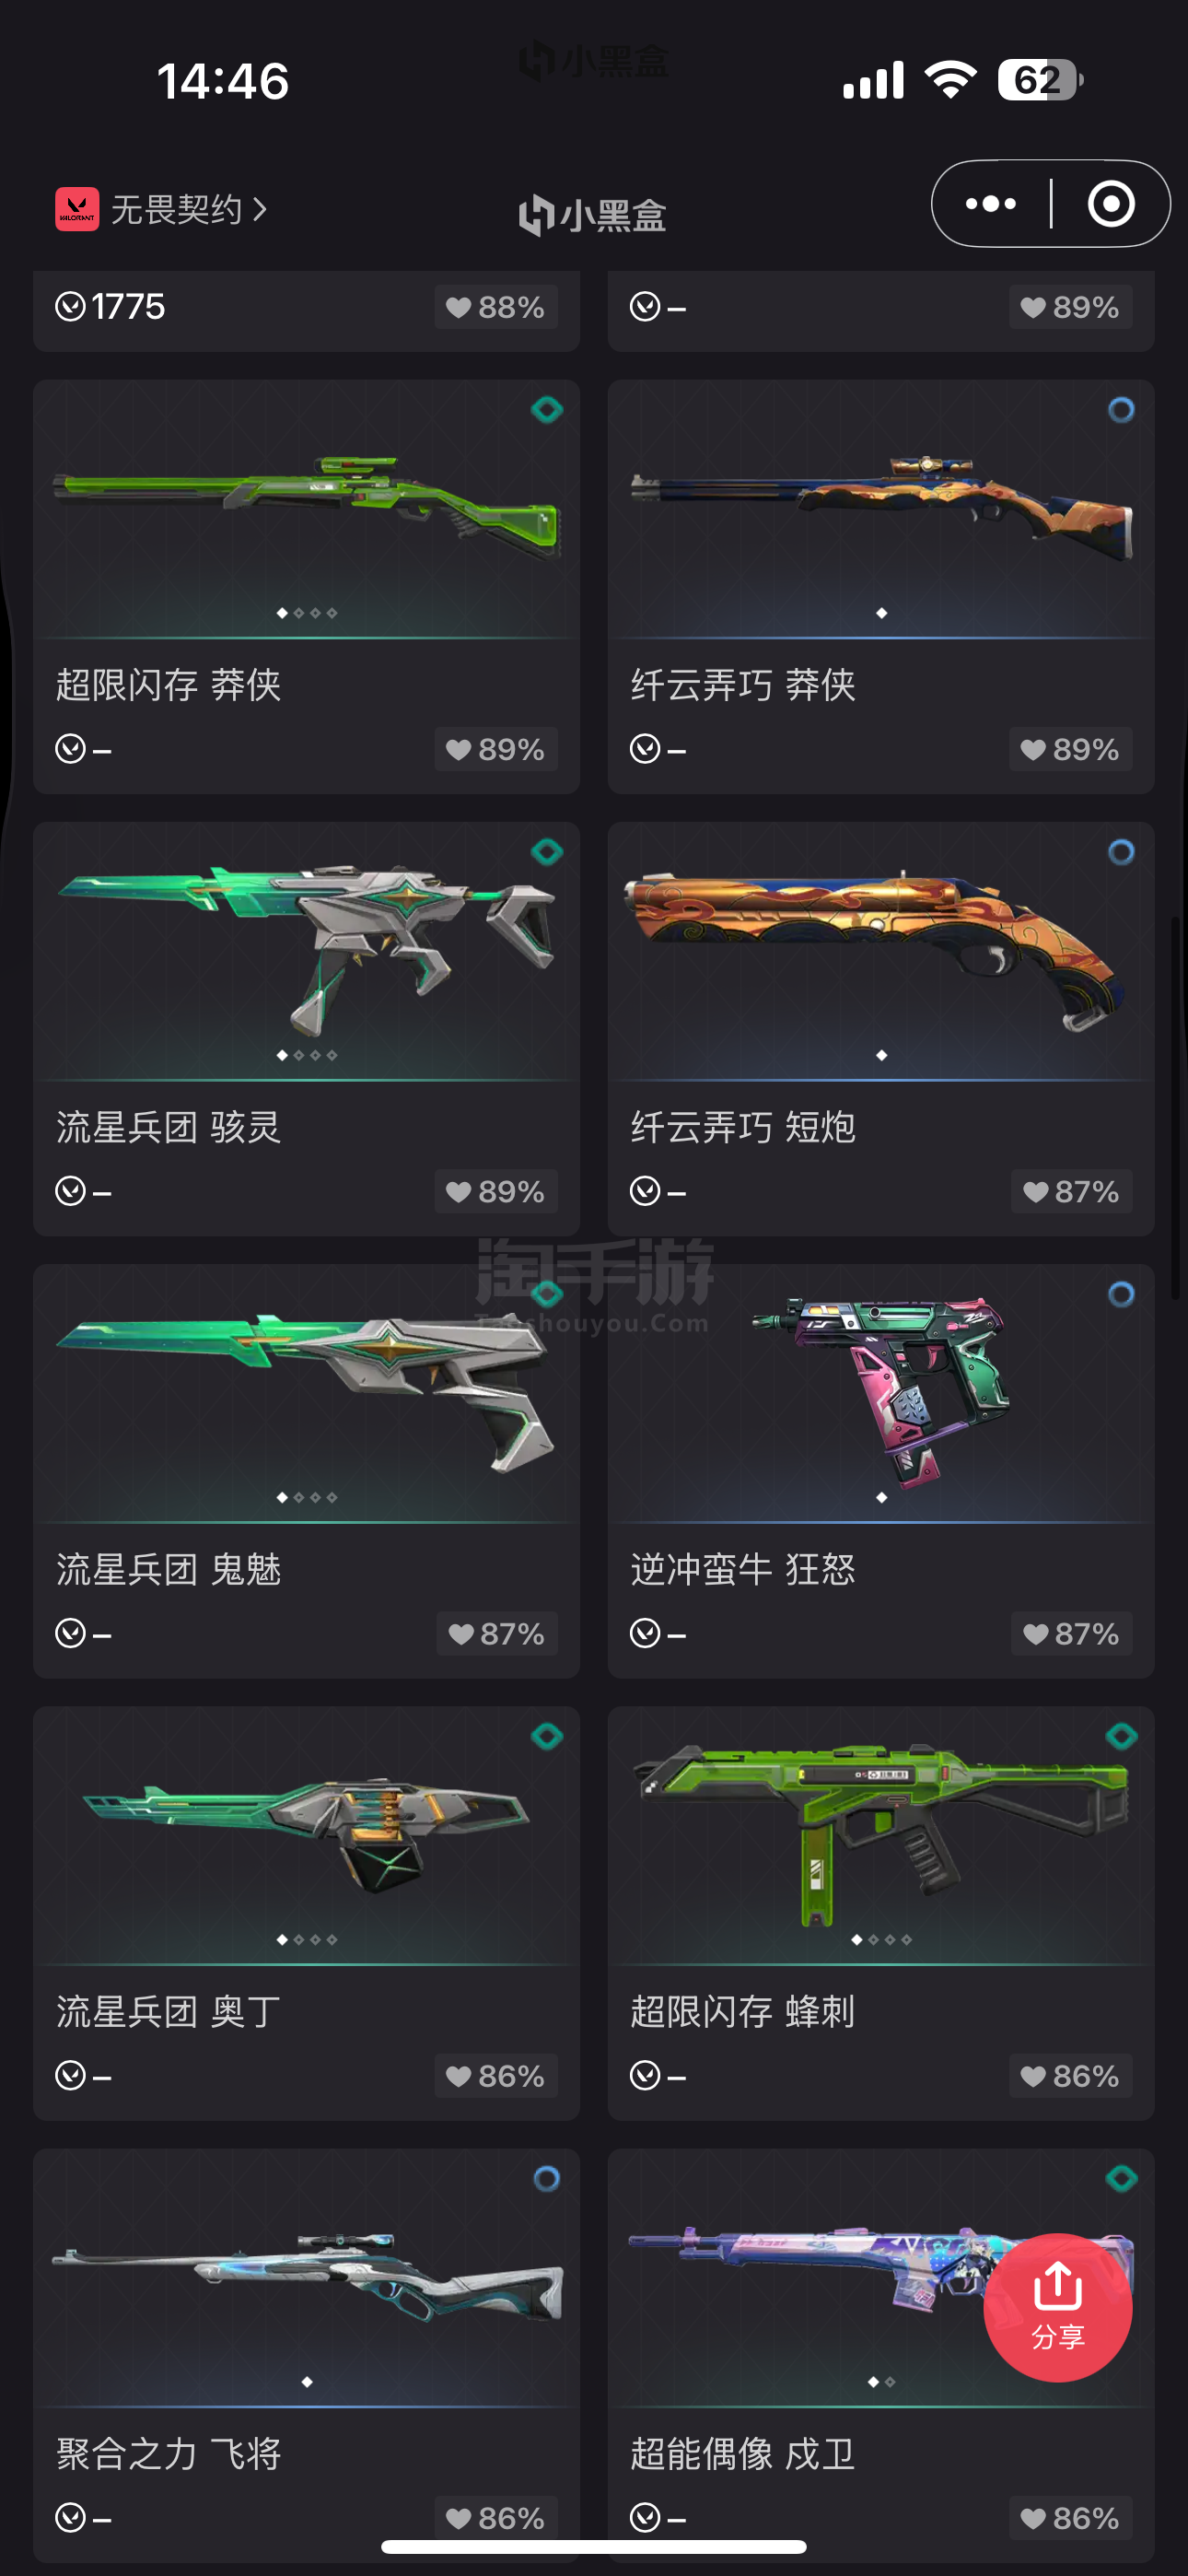
Task: Expand the 无畏契约 game selector chevron
Action: point(260,209)
